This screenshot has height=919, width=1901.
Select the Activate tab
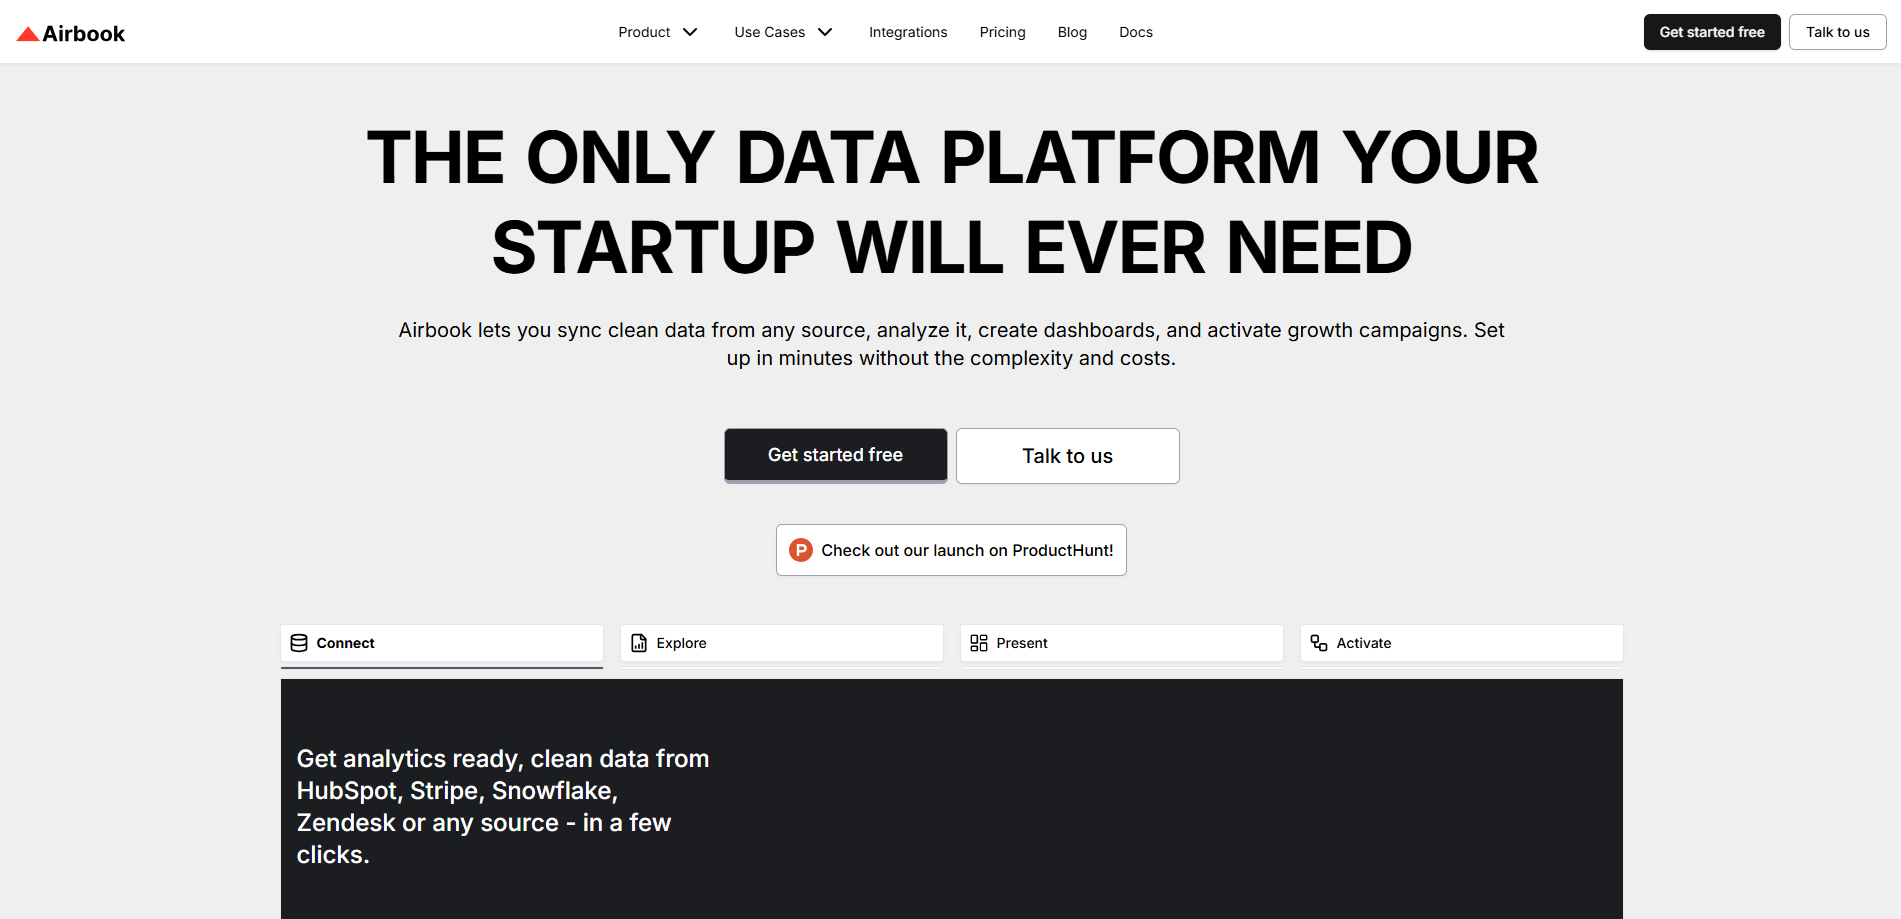tap(1461, 643)
